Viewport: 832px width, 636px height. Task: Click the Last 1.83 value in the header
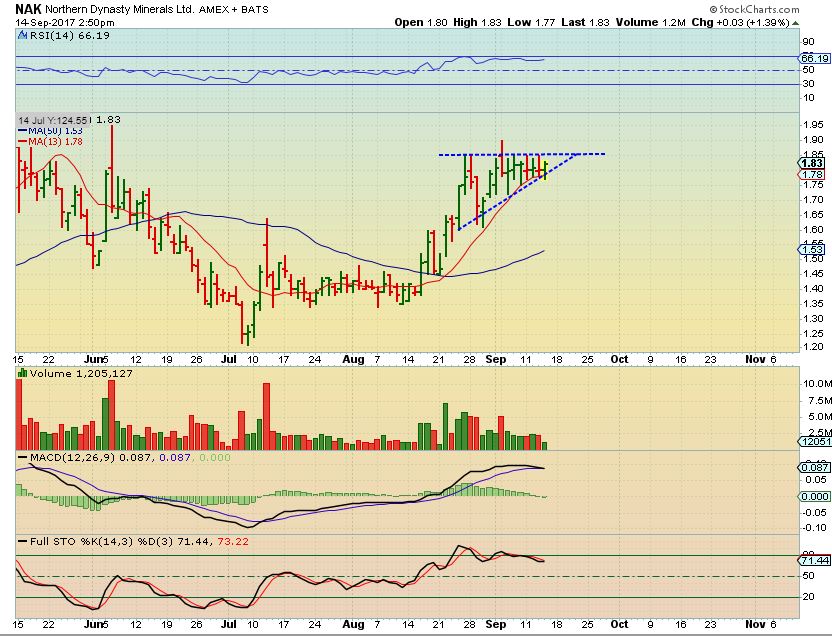585,22
